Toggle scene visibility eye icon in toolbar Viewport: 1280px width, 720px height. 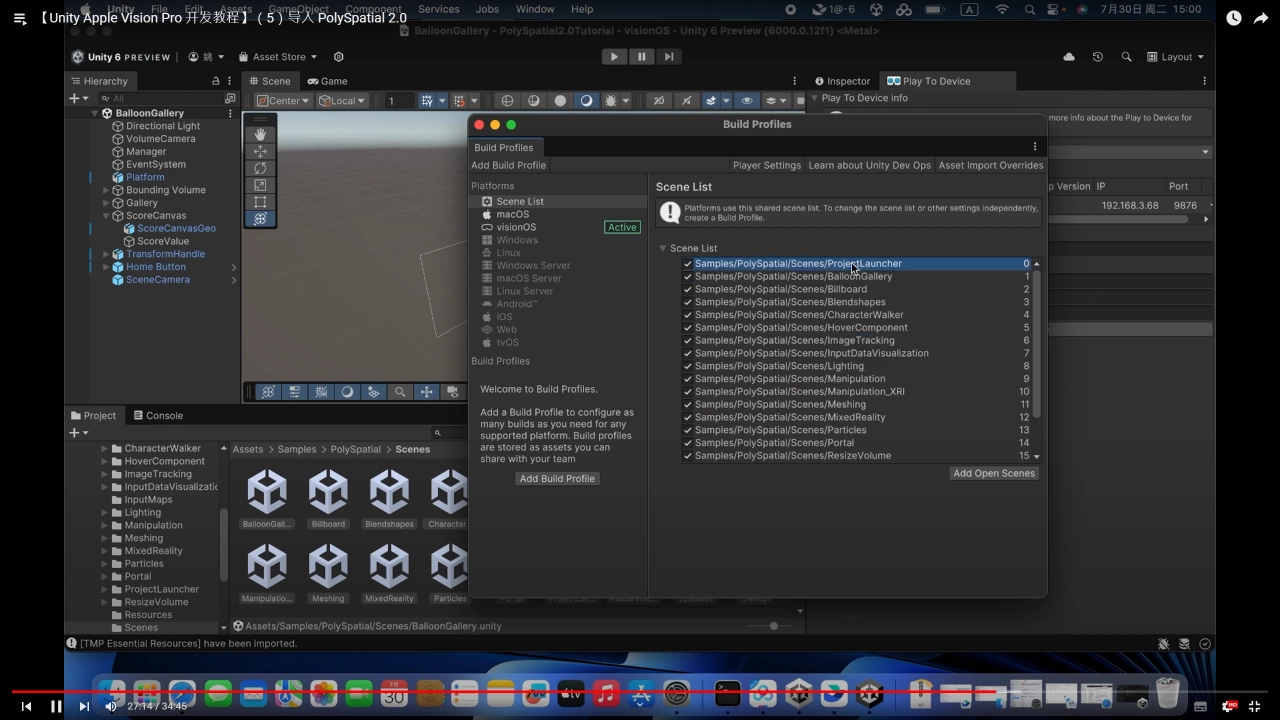(x=746, y=100)
